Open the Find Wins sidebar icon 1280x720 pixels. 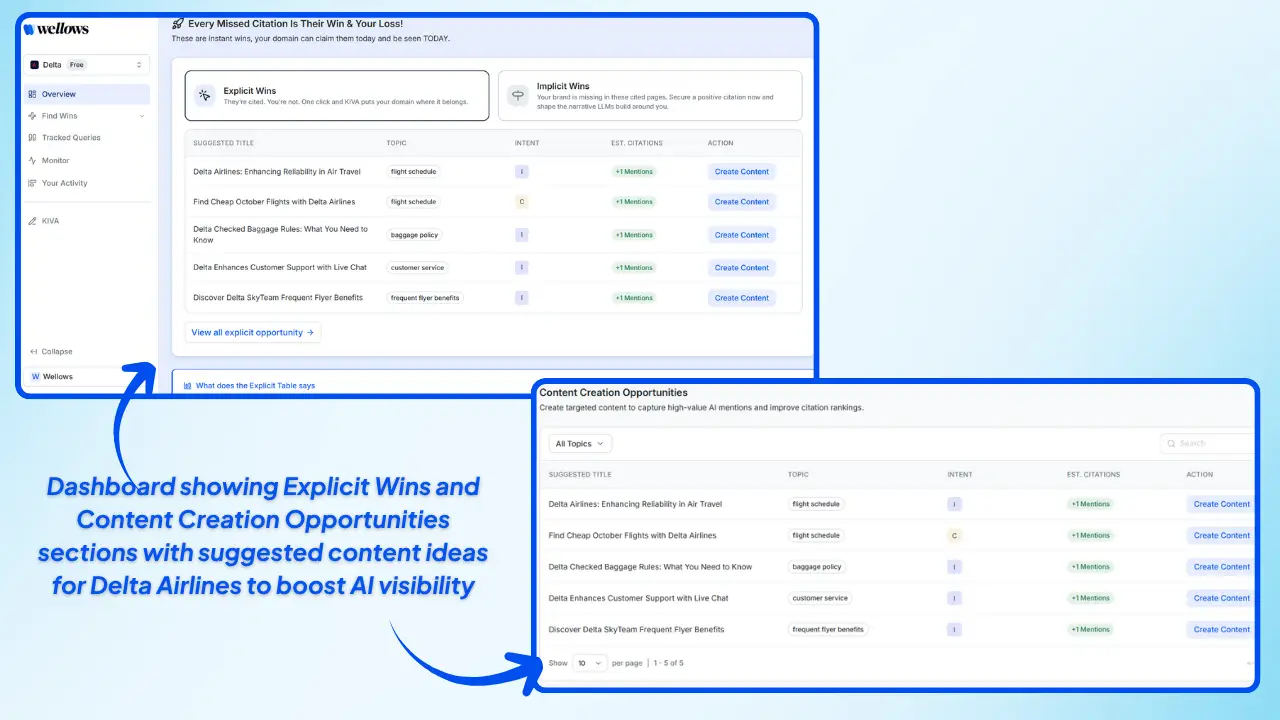coord(33,116)
